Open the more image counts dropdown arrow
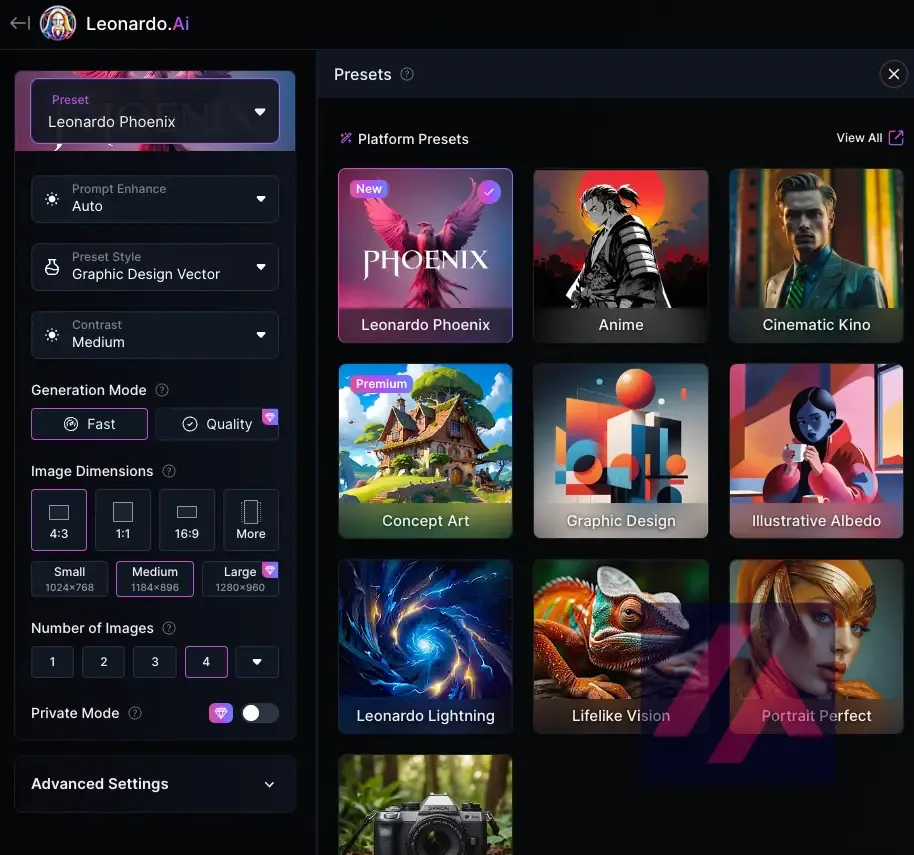Image resolution: width=914 pixels, height=855 pixels. [257, 662]
